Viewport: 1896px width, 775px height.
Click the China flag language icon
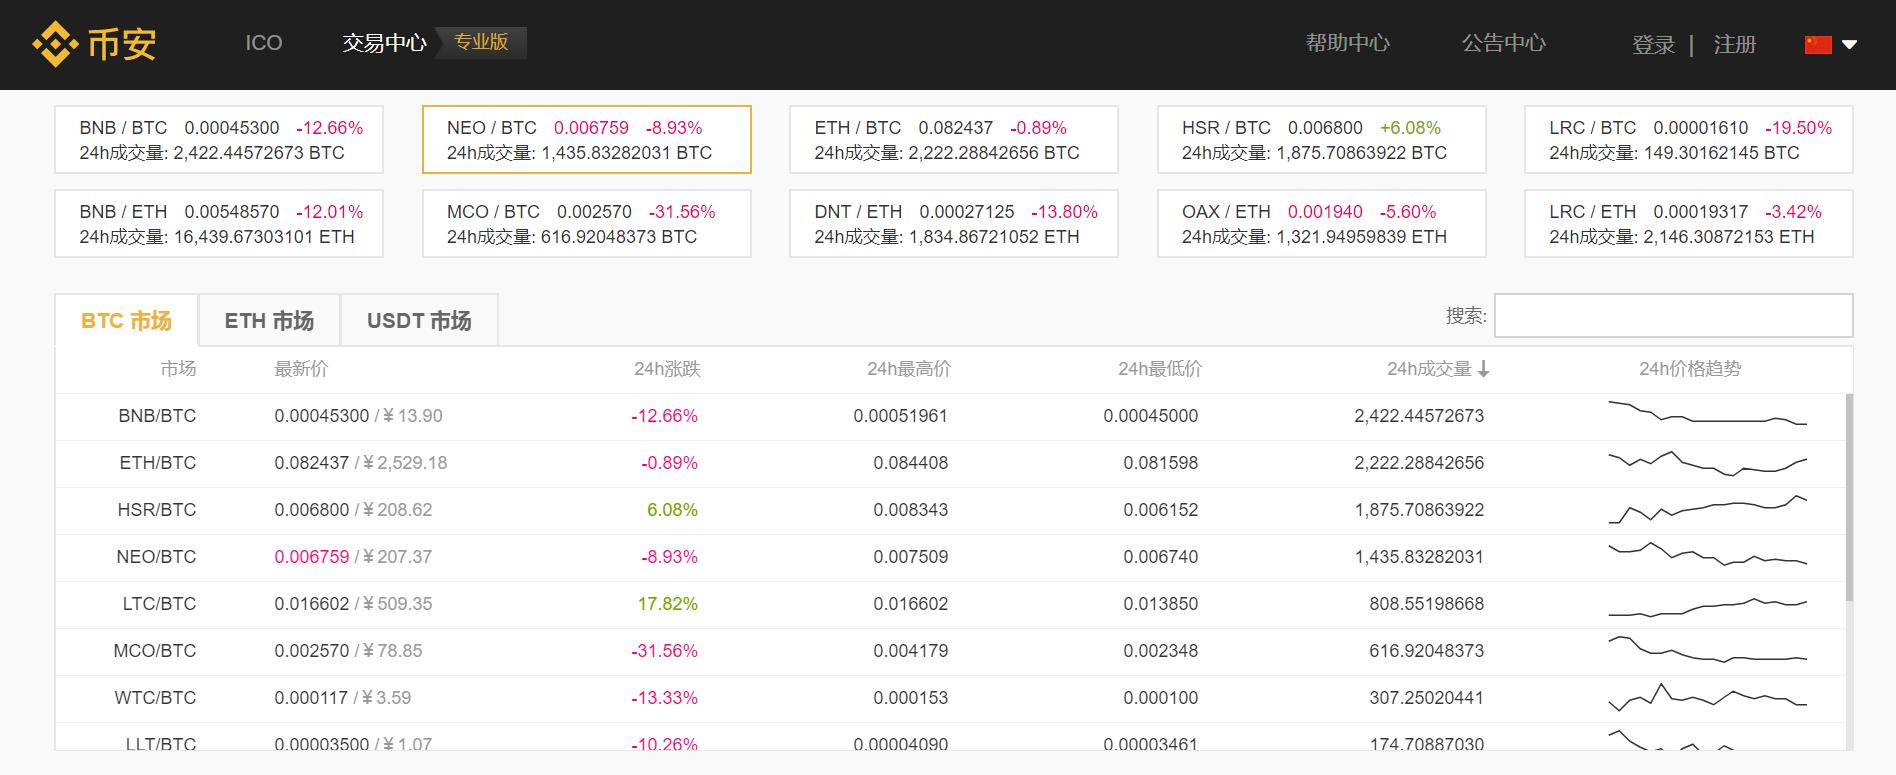tap(1818, 44)
